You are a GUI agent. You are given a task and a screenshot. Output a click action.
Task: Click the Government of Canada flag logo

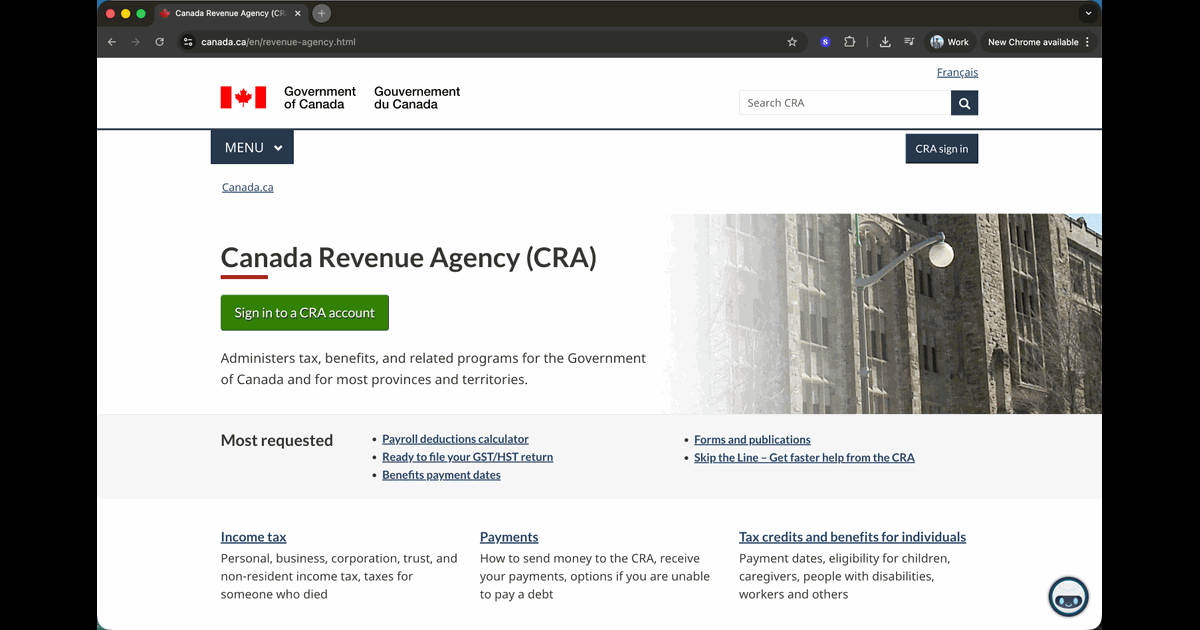[x=243, y=97]
